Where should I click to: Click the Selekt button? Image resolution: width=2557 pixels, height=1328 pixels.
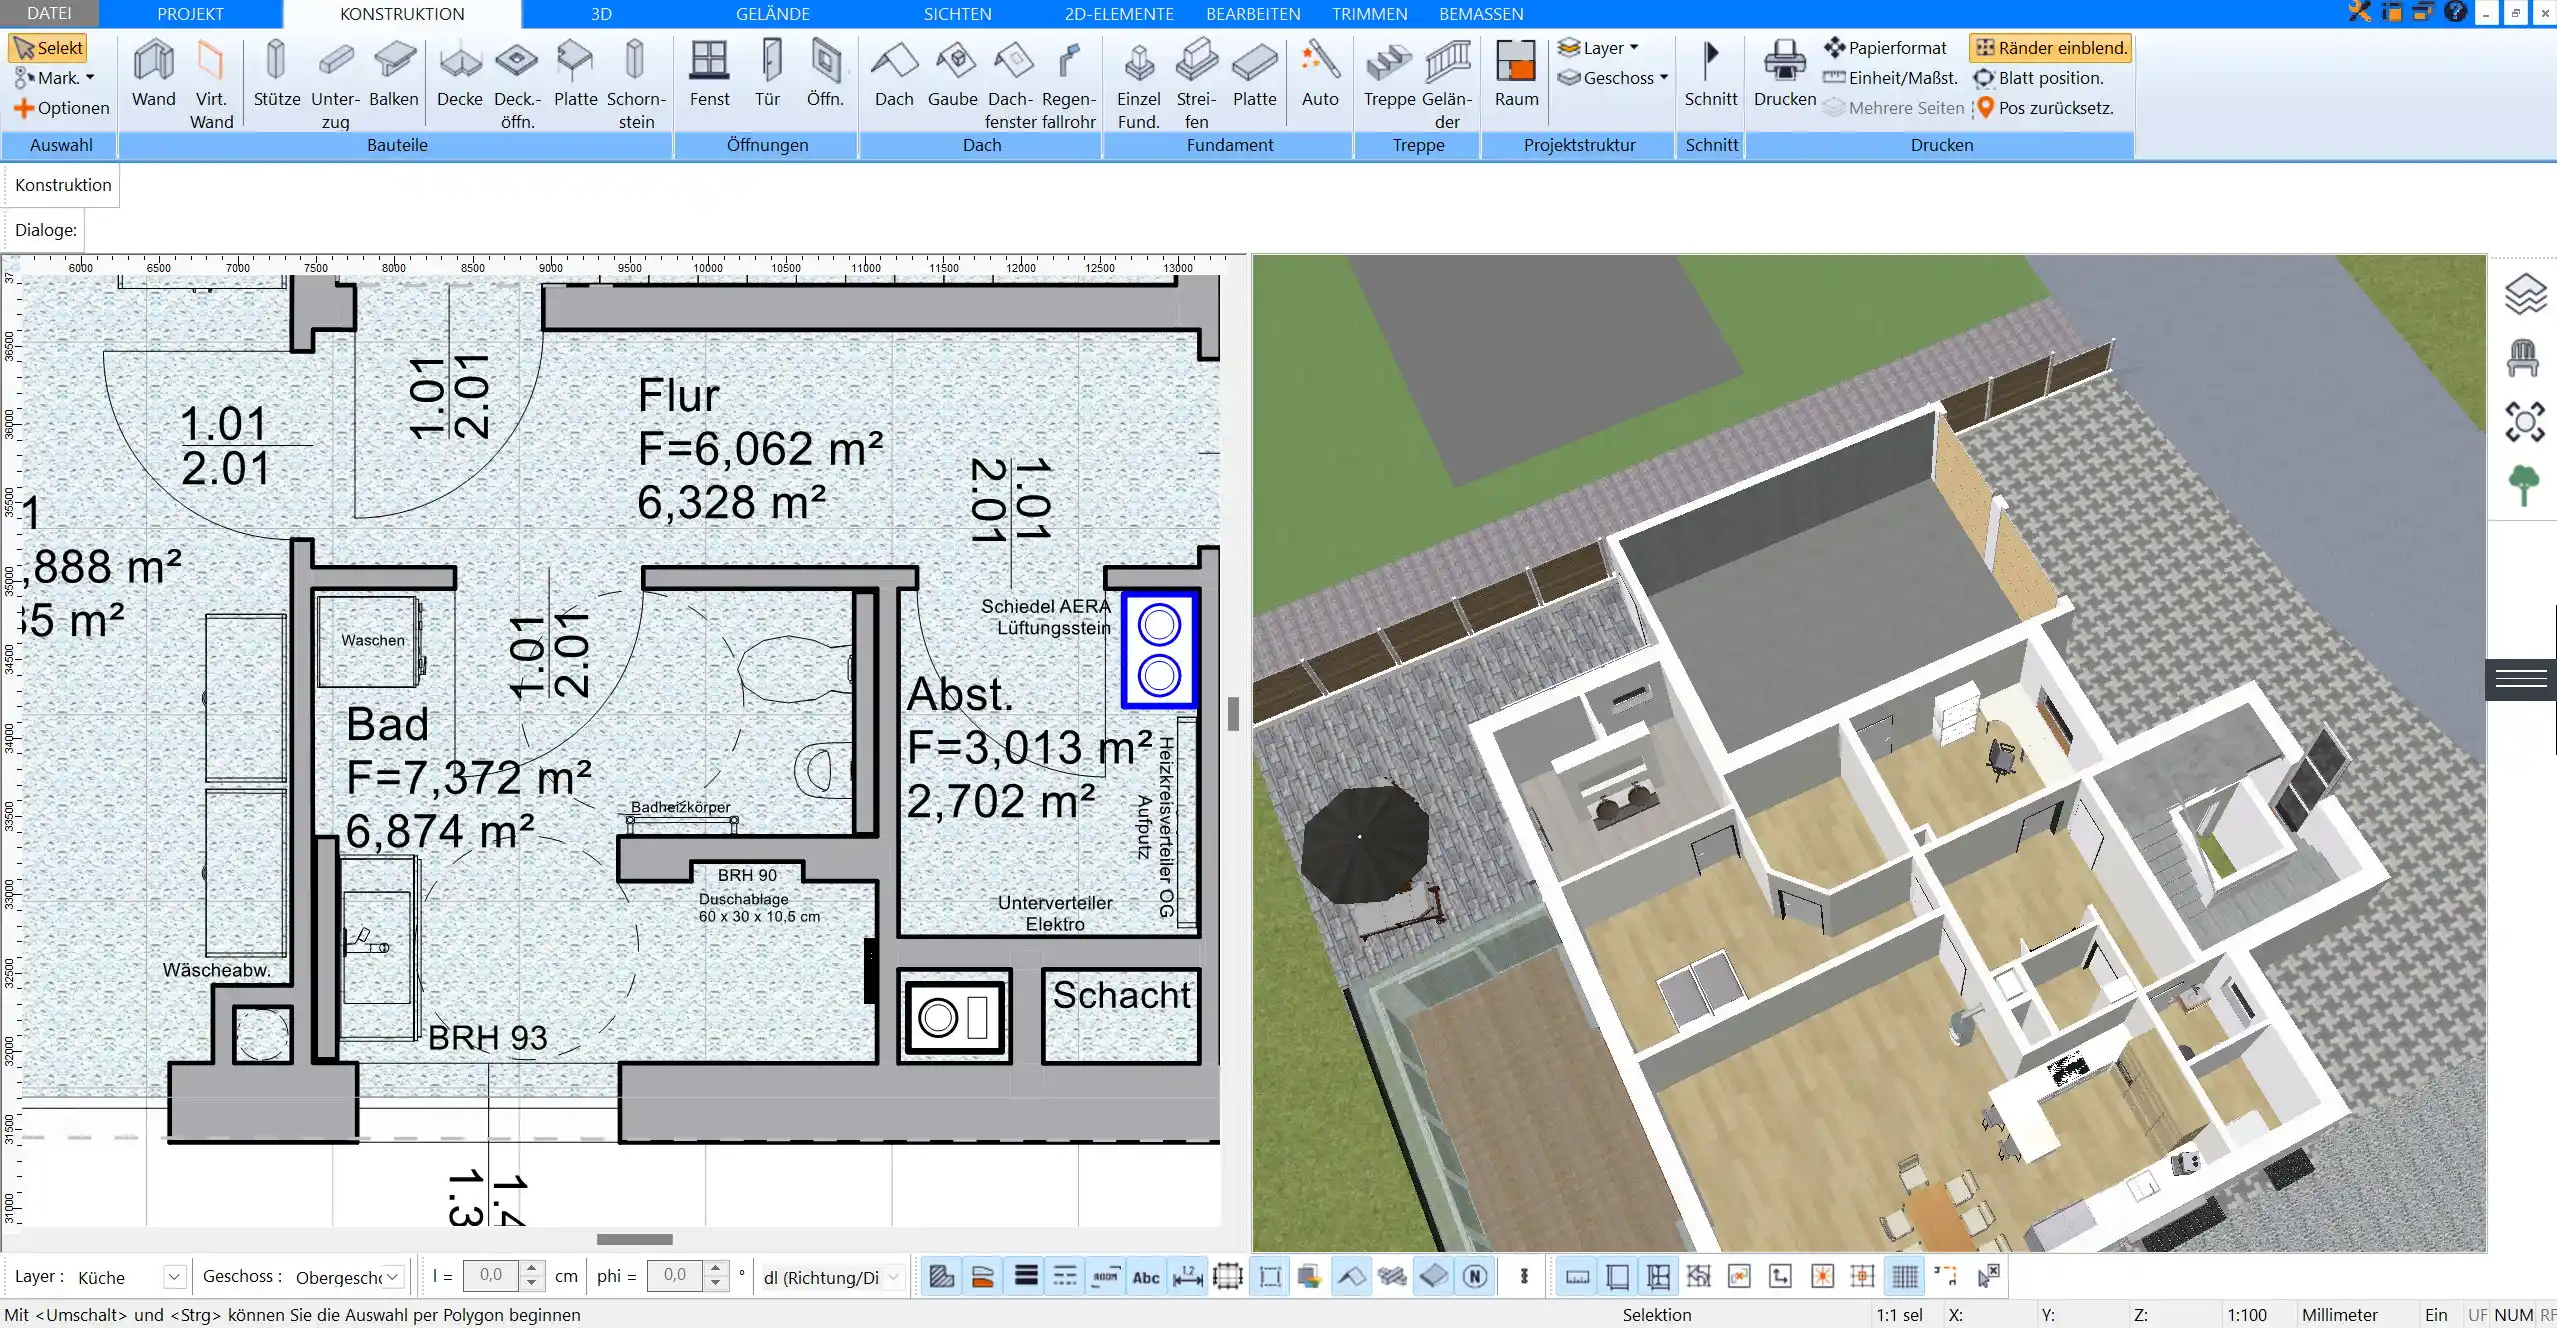pyautogui.click(x=48, y=48)
